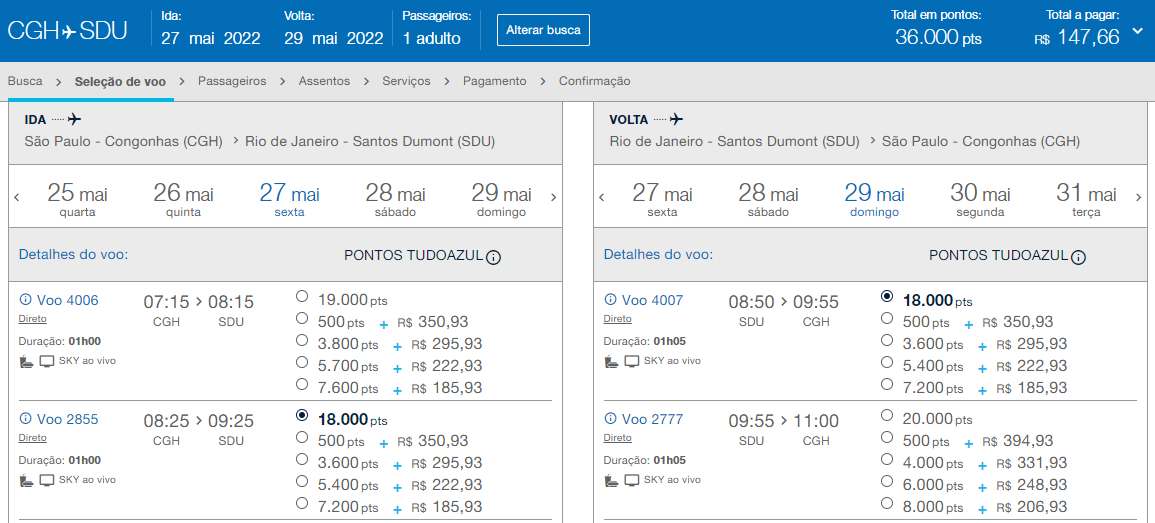Image resolution: width=1155 pixels, height=523 pixels.
Task: Go to later dates in VOLTA date strip
Action: coord(1139,197)
